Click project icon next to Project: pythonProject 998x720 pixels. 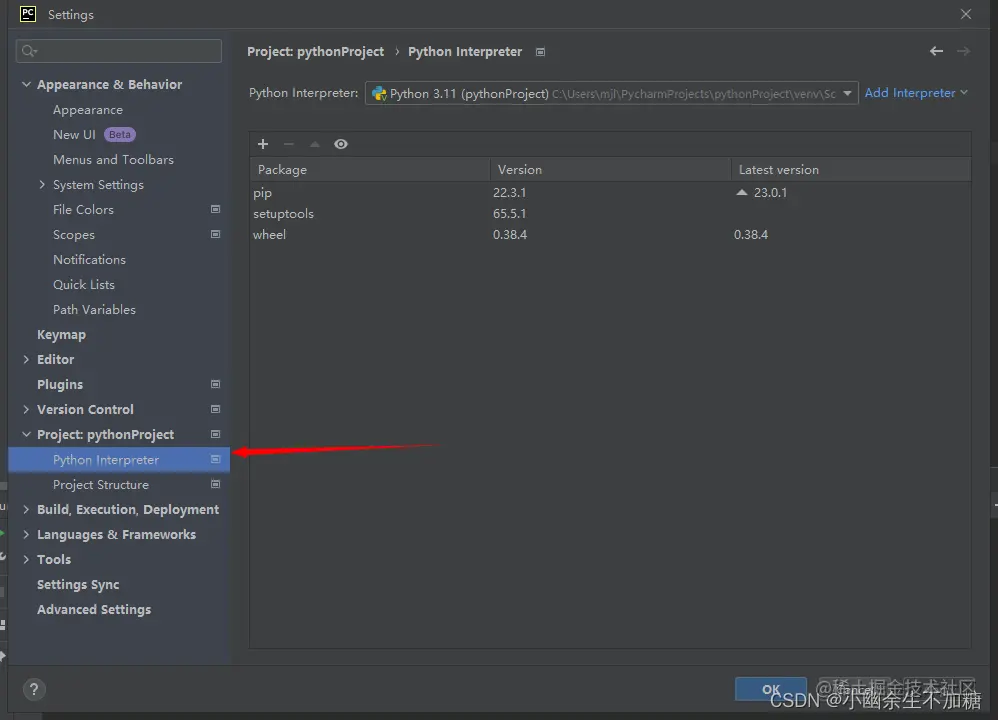pos(215,434)
